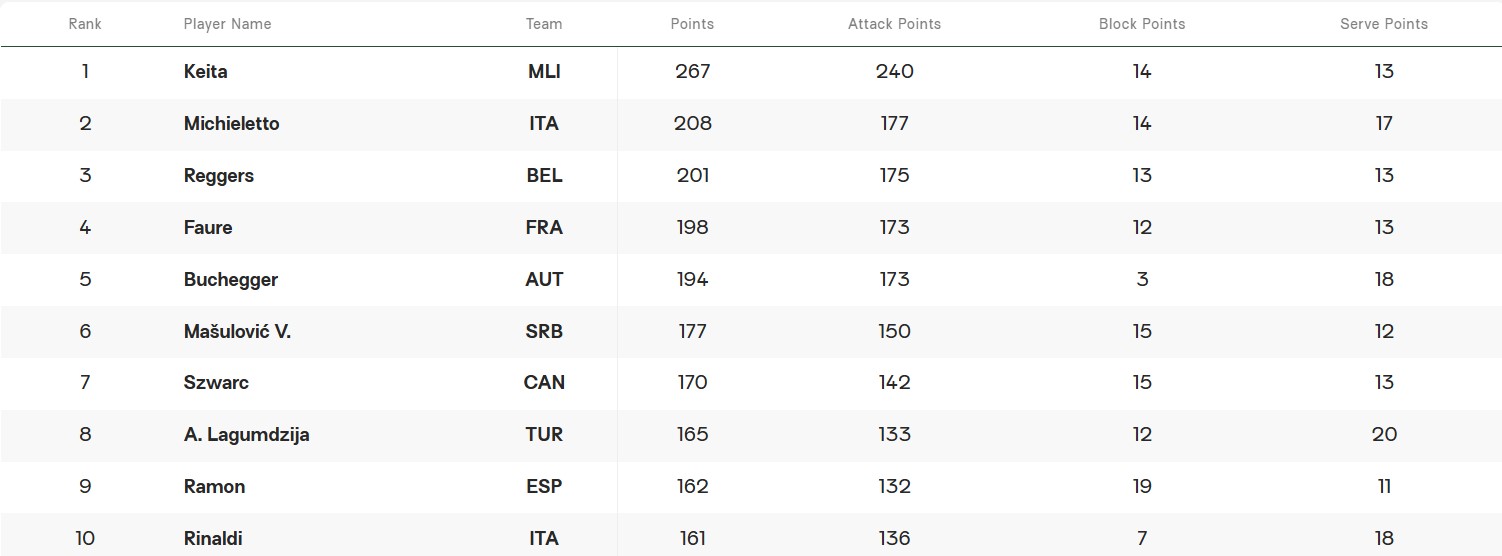This screenshot has width=1502, height=556.
Task: Select the Team column header
Action: pyautogui.click(x=544, y=24)
